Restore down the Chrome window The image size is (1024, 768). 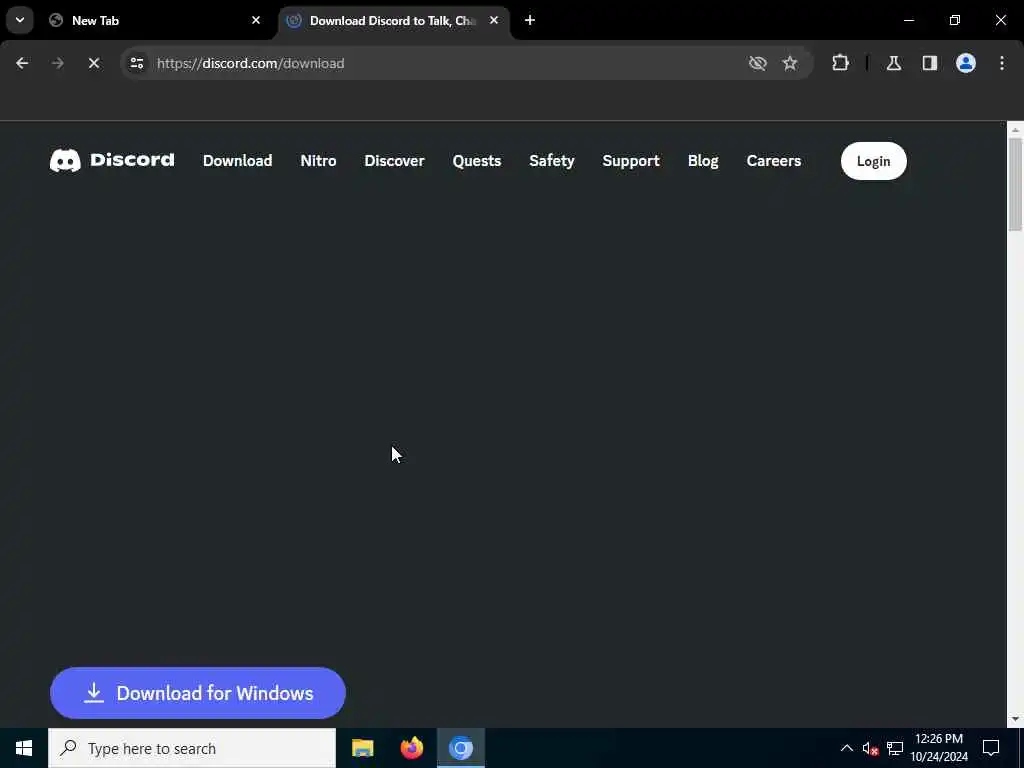pyautogui.click(x=955, y=20)
